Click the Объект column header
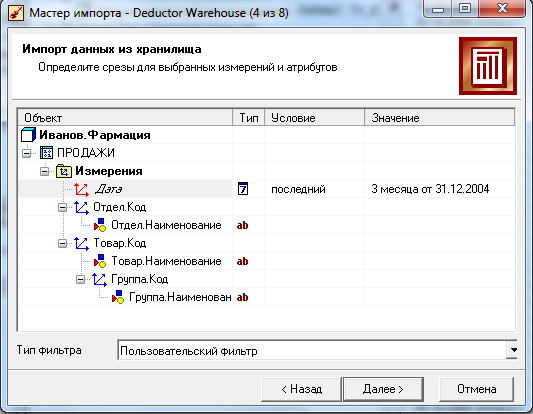533x414 pixels. (125, 118)
